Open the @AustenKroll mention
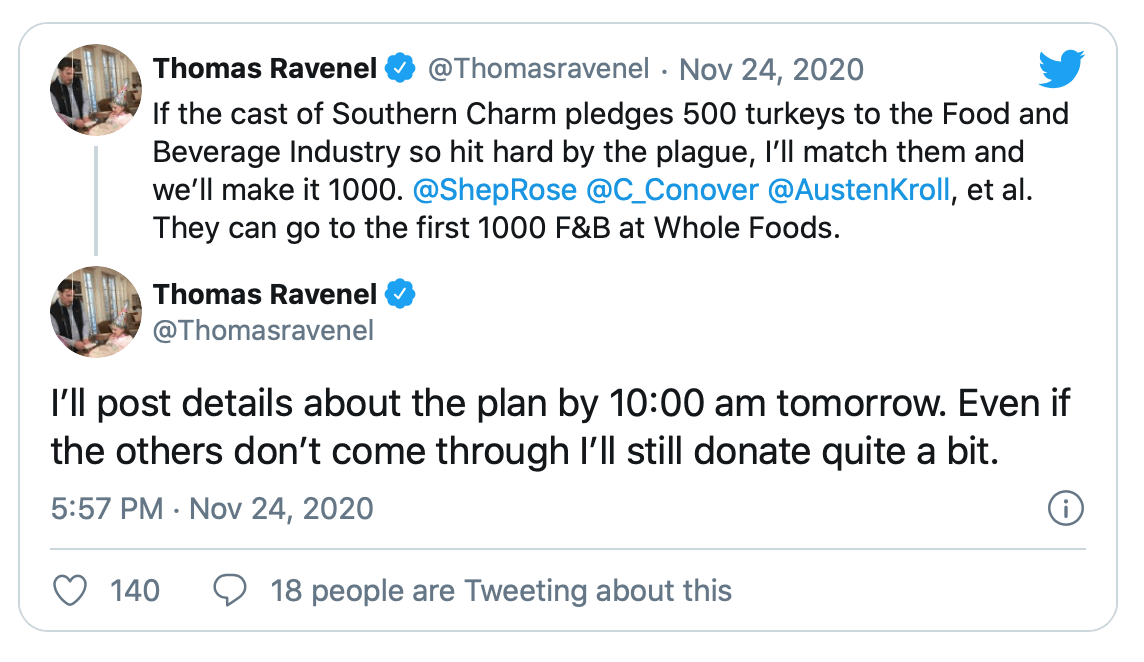1144x662 pixels. (859, 190)
